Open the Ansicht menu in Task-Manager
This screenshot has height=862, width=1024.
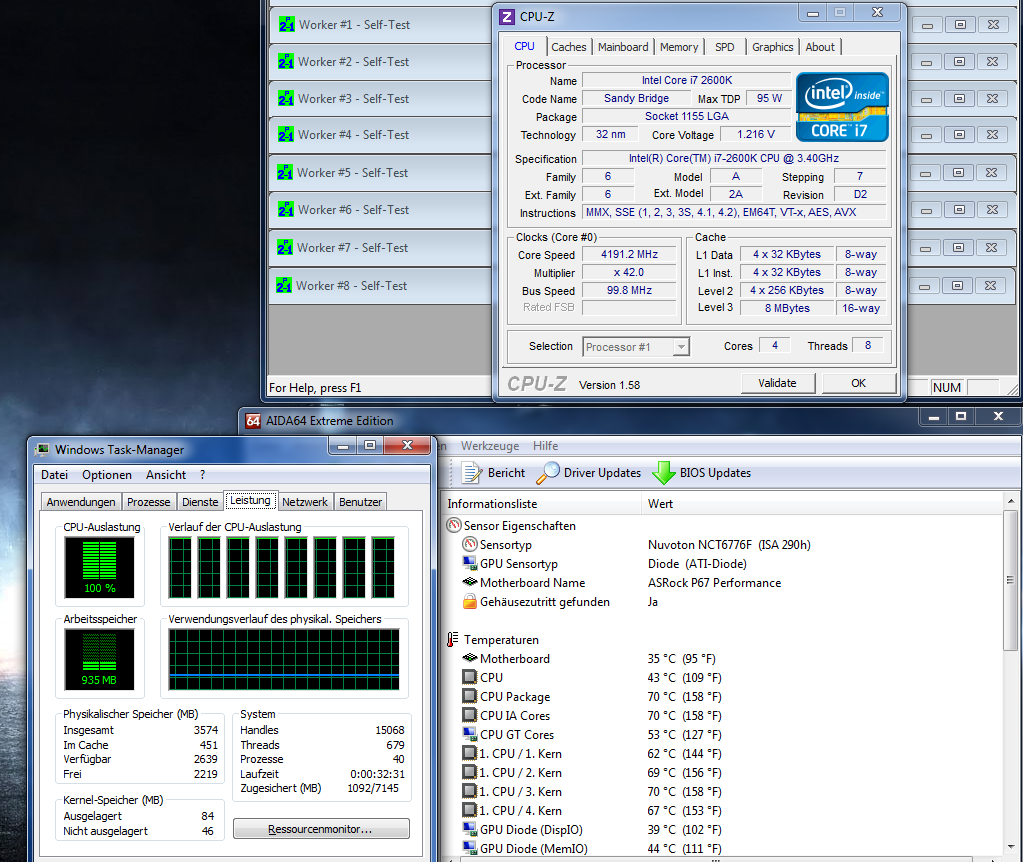[x=166, y=475]
